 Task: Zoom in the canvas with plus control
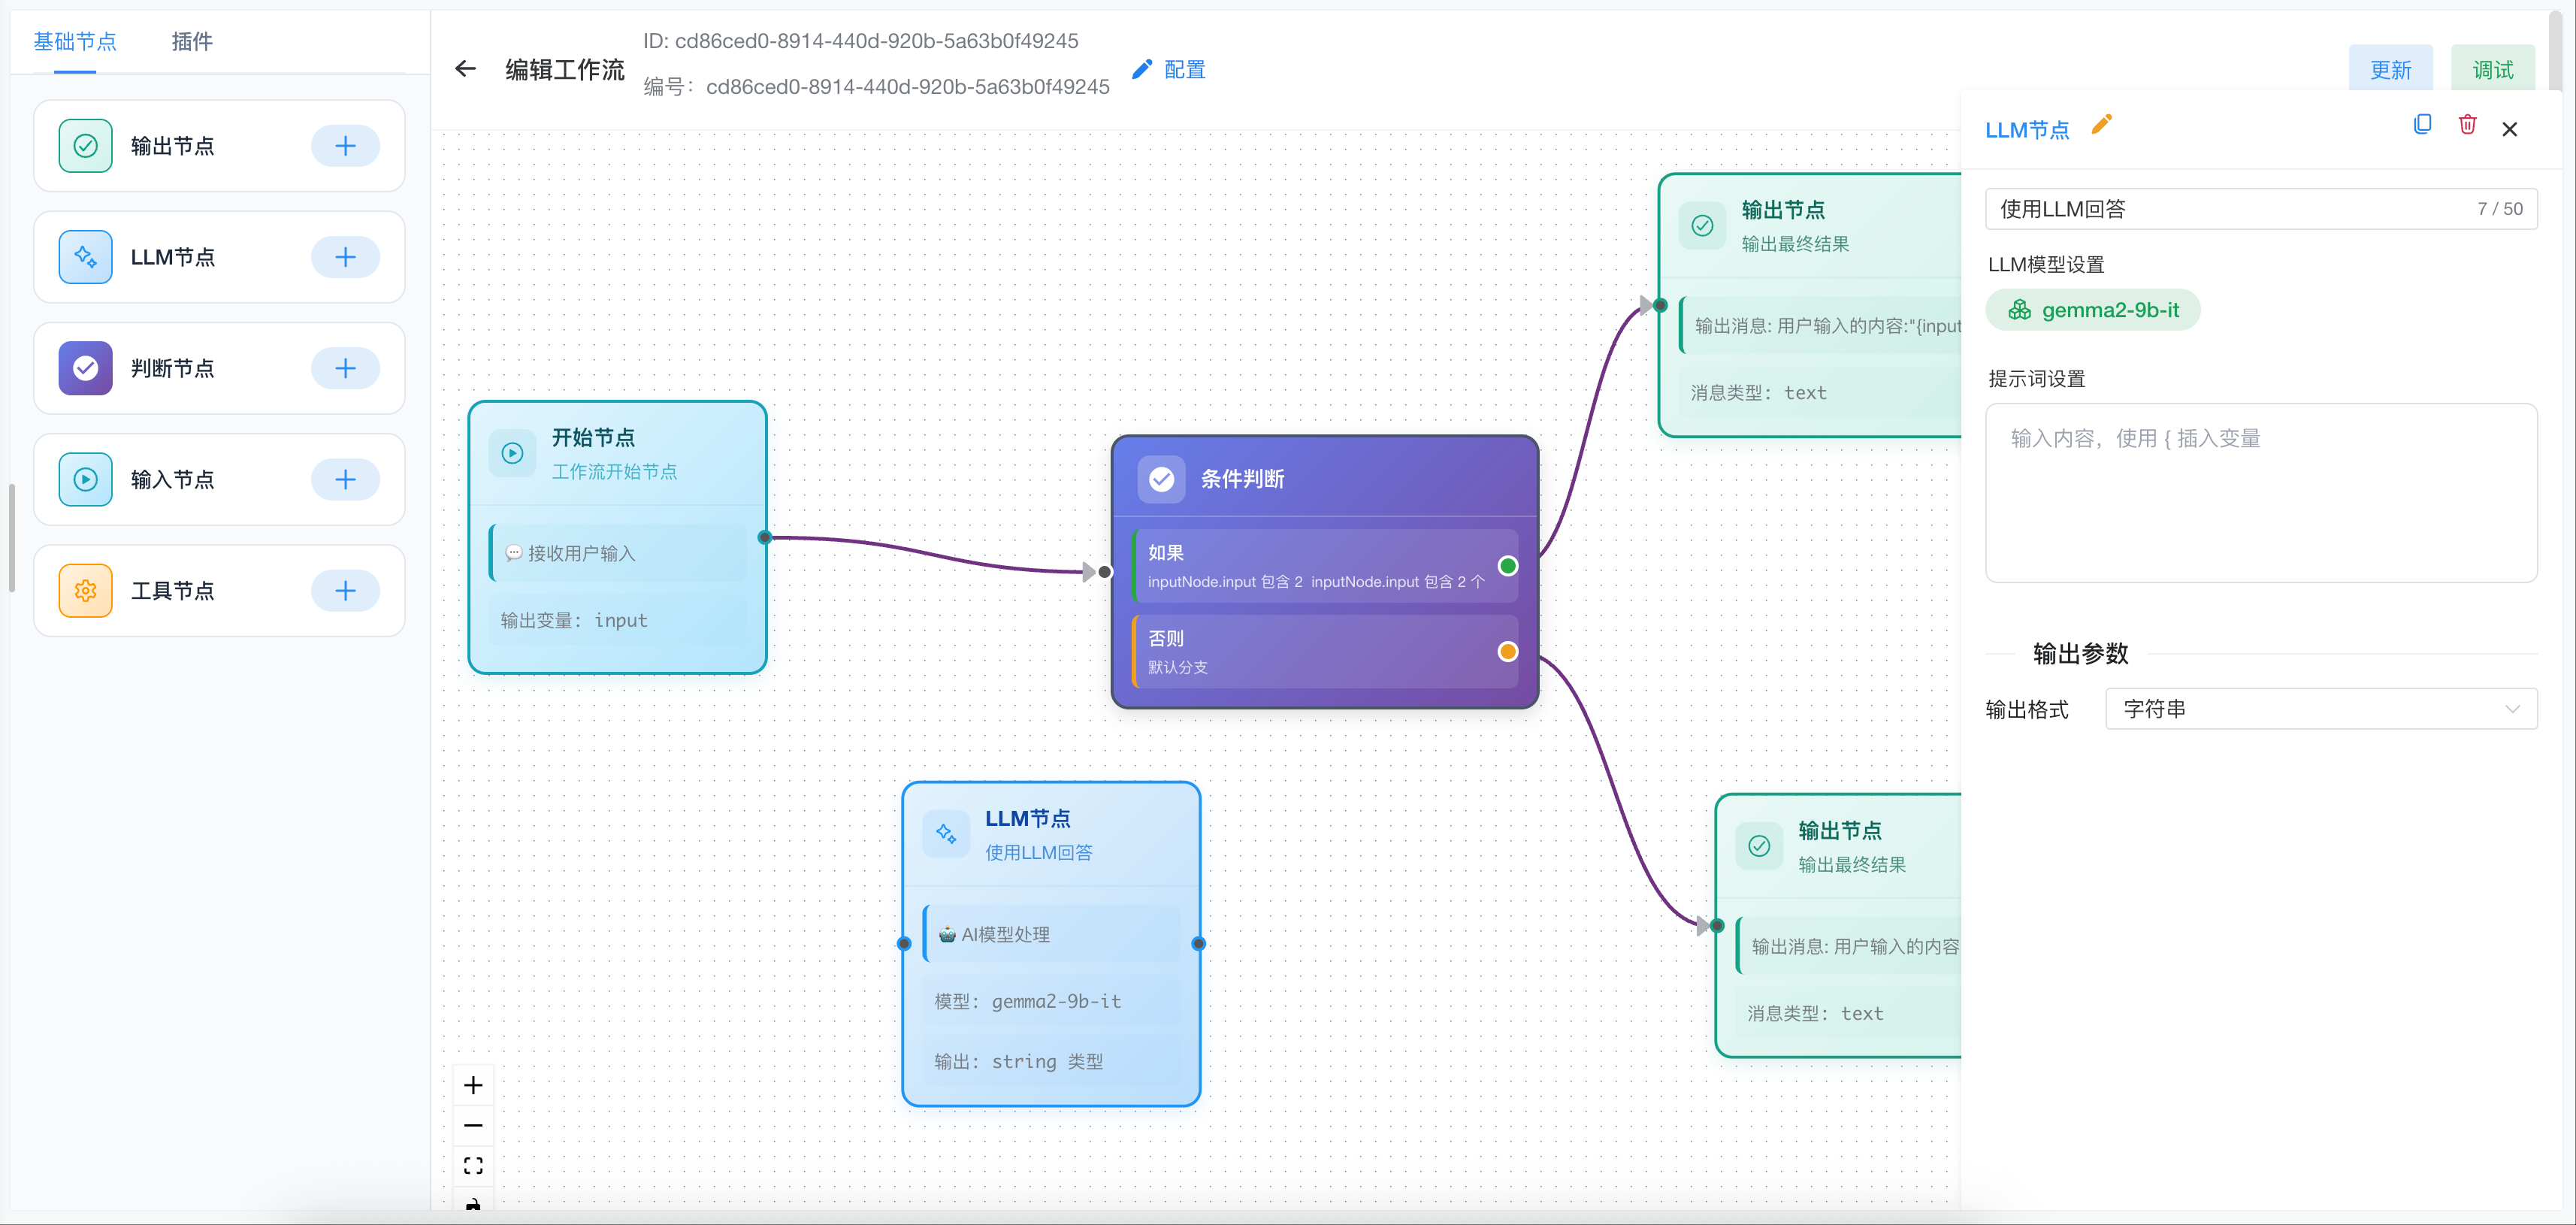tap(473, 1085)
